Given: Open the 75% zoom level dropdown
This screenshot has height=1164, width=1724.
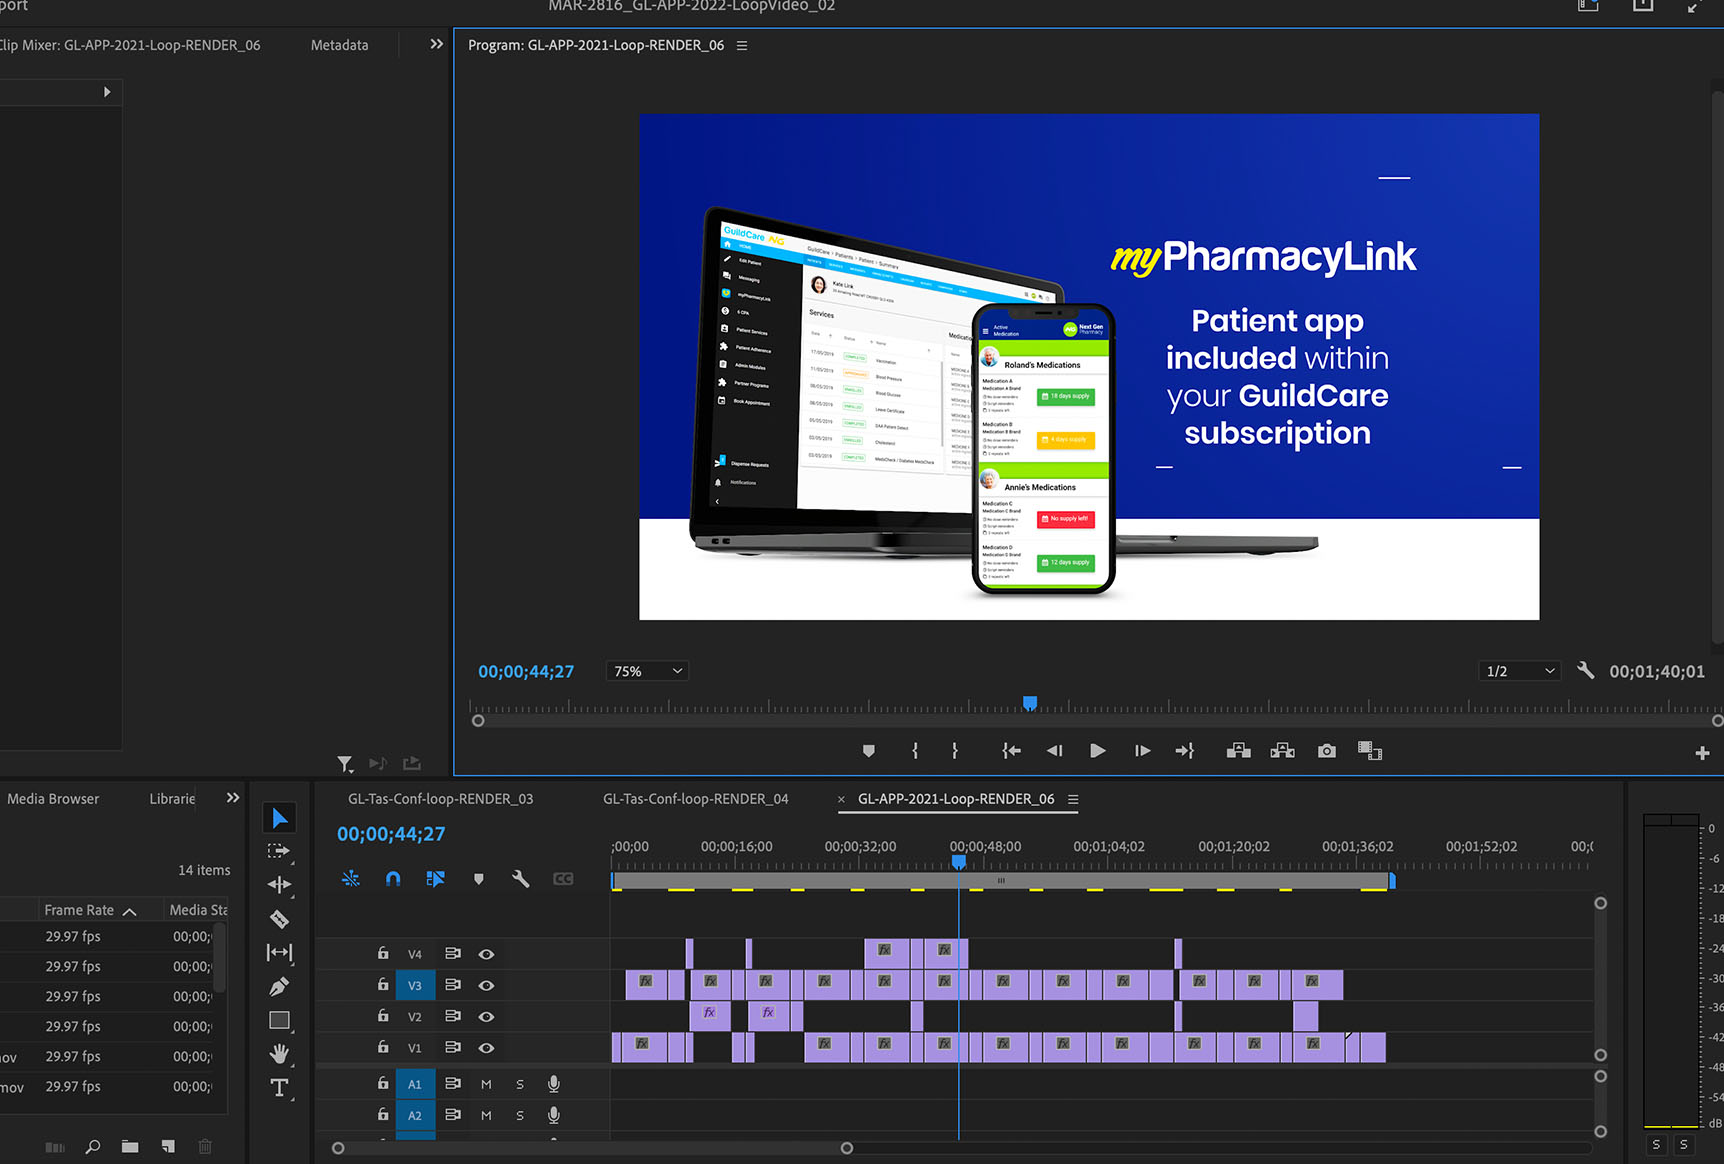Looking at the screenshot, I should point(647,671).
